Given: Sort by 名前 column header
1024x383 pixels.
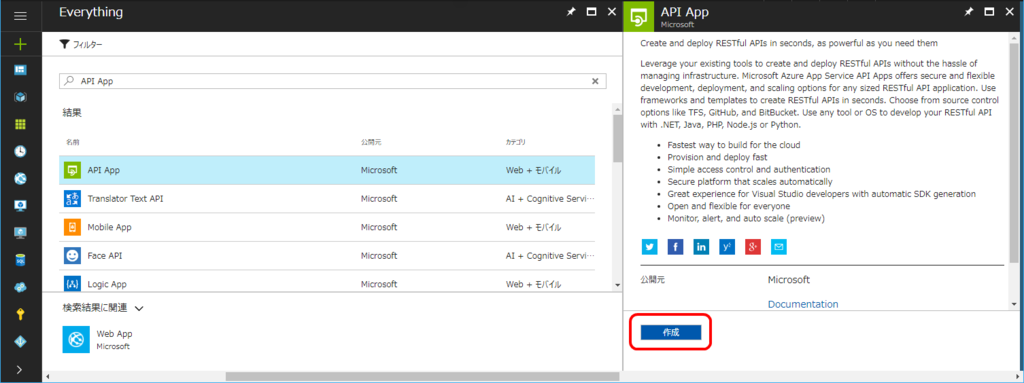Looking at the screenshot, I should click(71, 142).
